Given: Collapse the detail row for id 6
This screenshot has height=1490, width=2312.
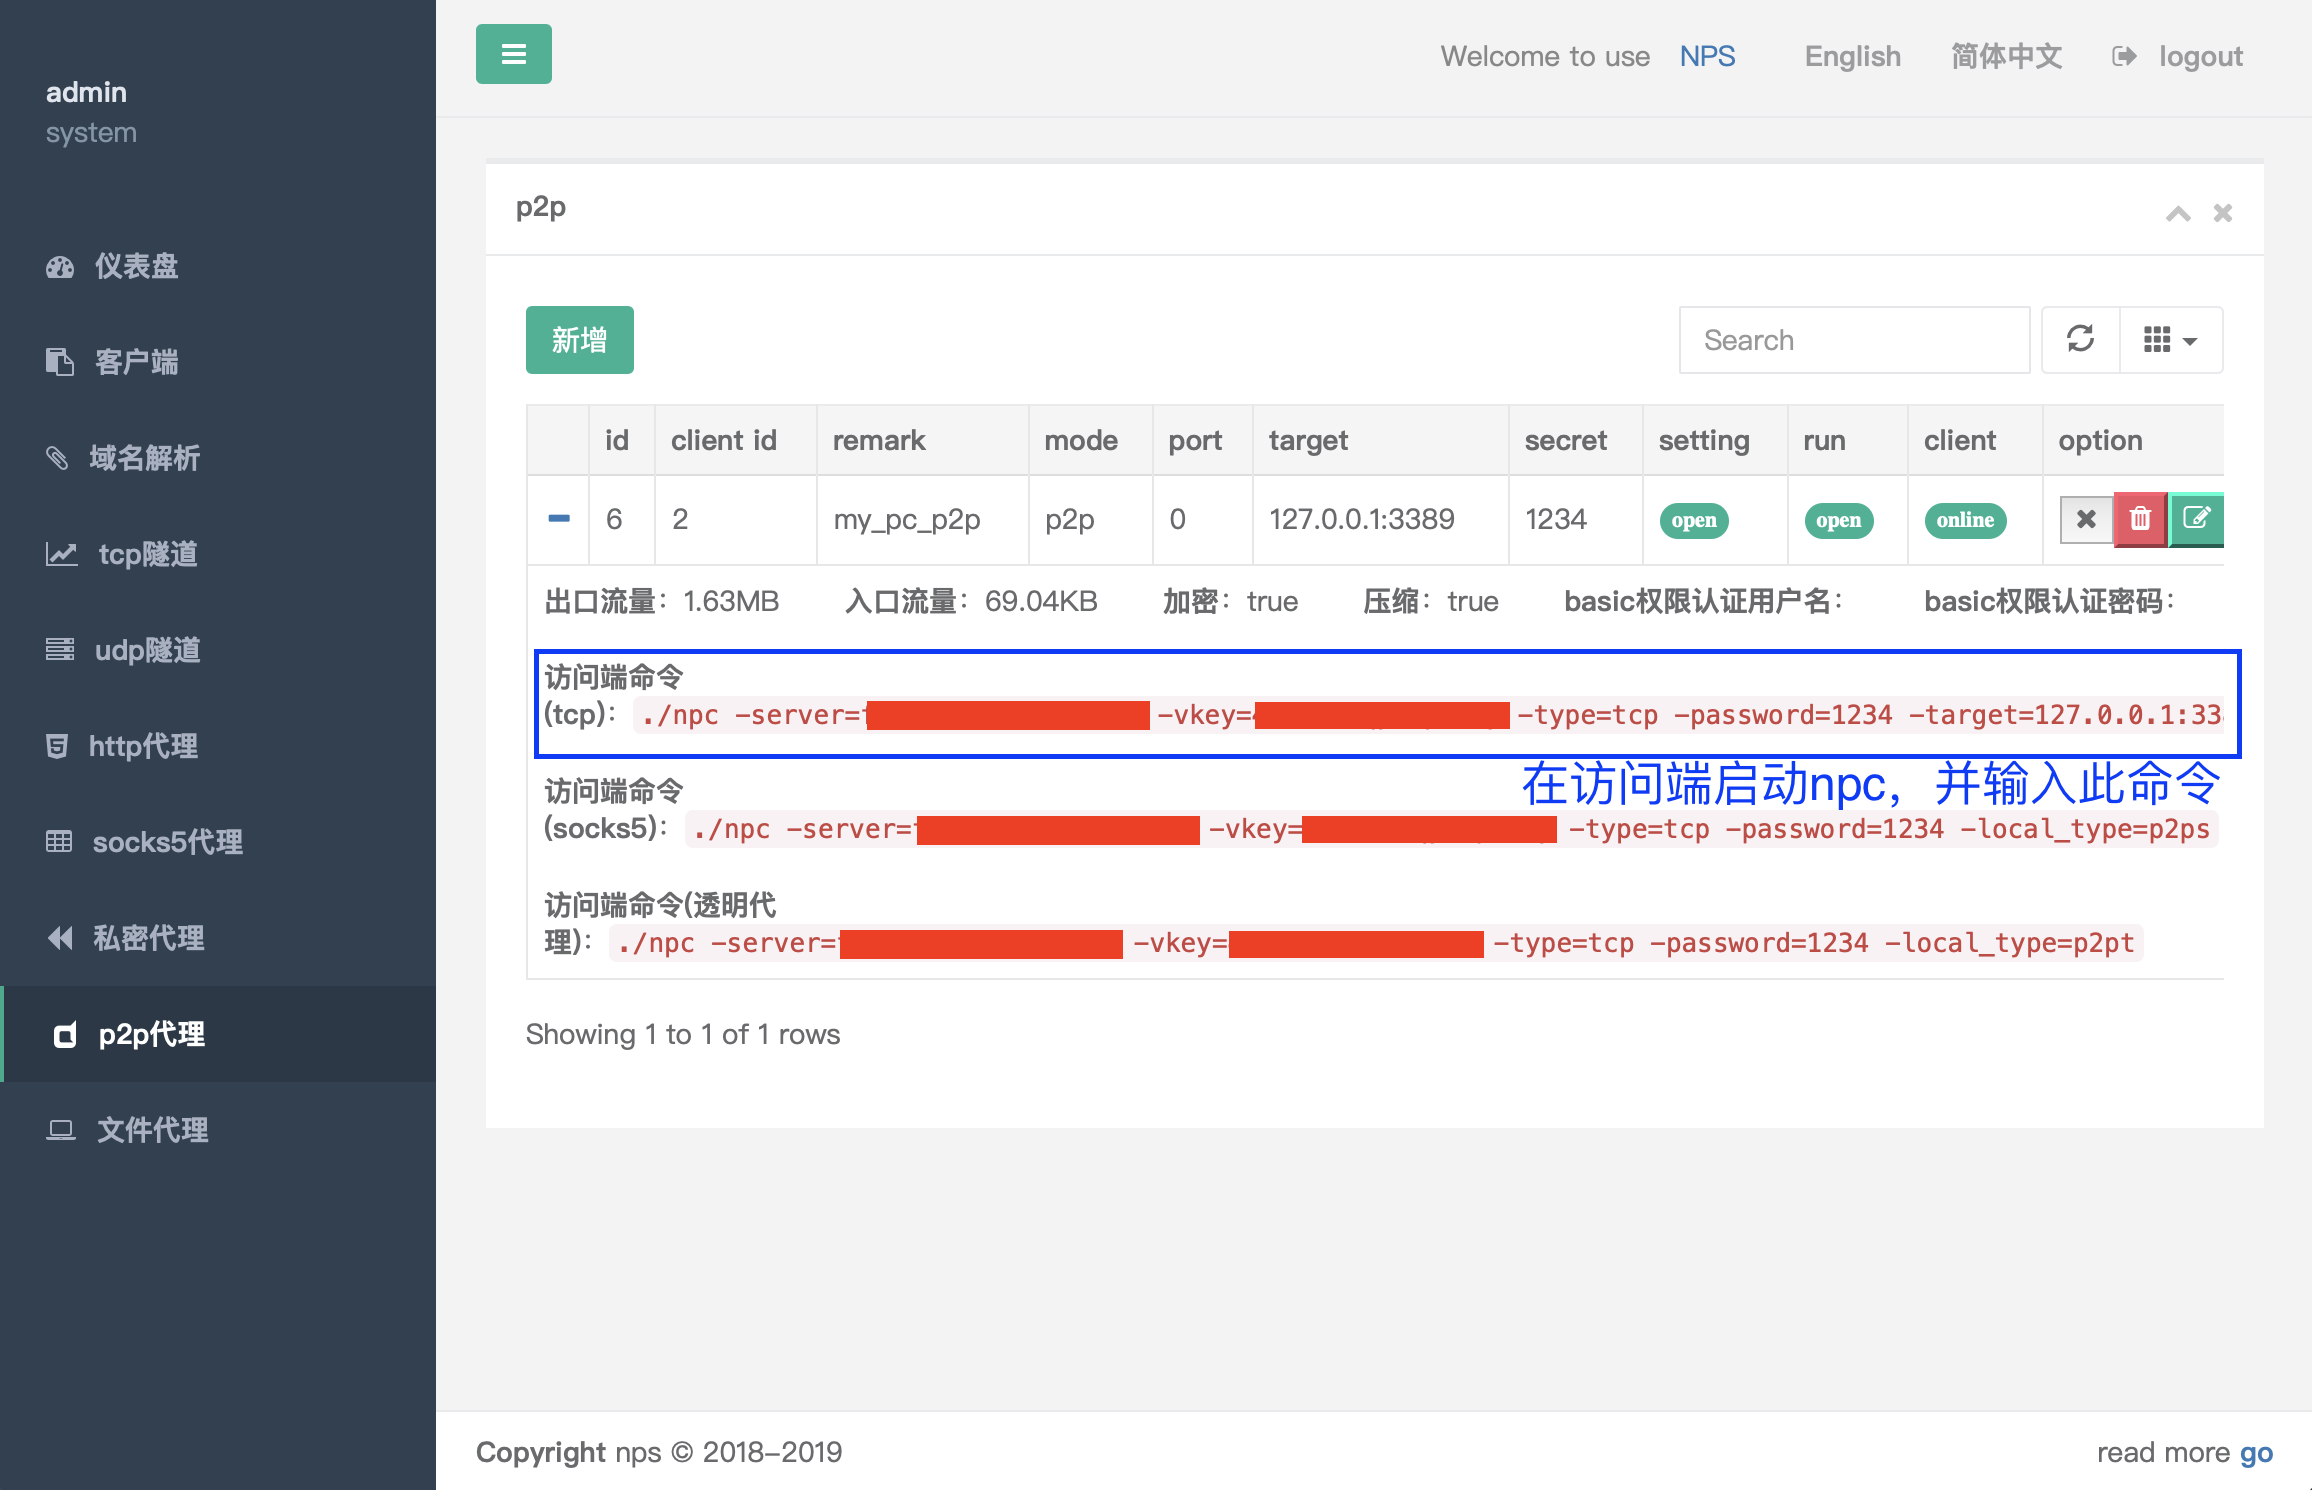Looking at the screenshot, I should tap(559, 519).
